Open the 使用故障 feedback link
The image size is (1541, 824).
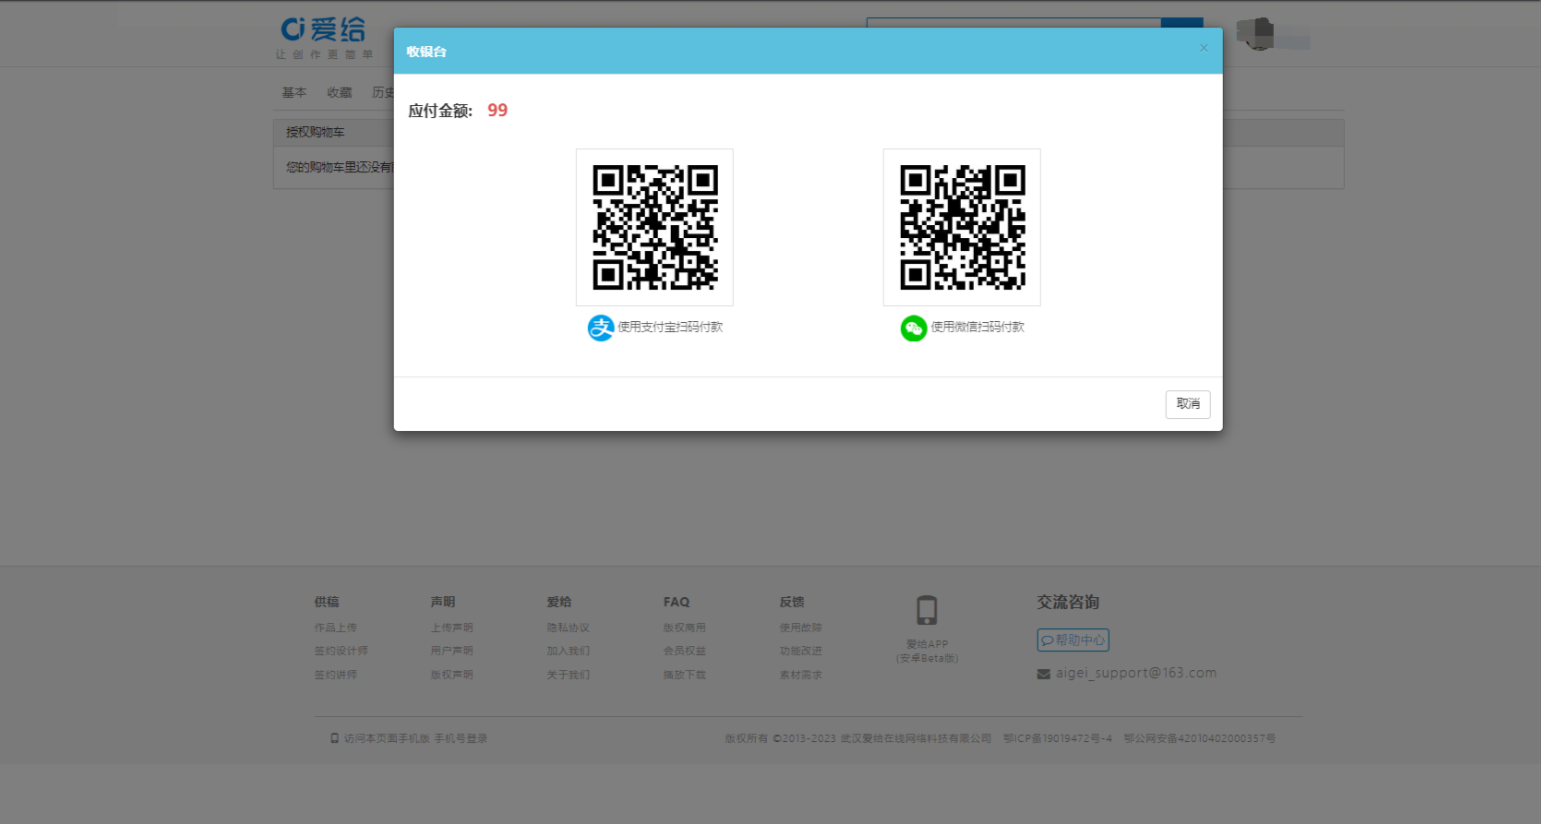pos(801,628)
